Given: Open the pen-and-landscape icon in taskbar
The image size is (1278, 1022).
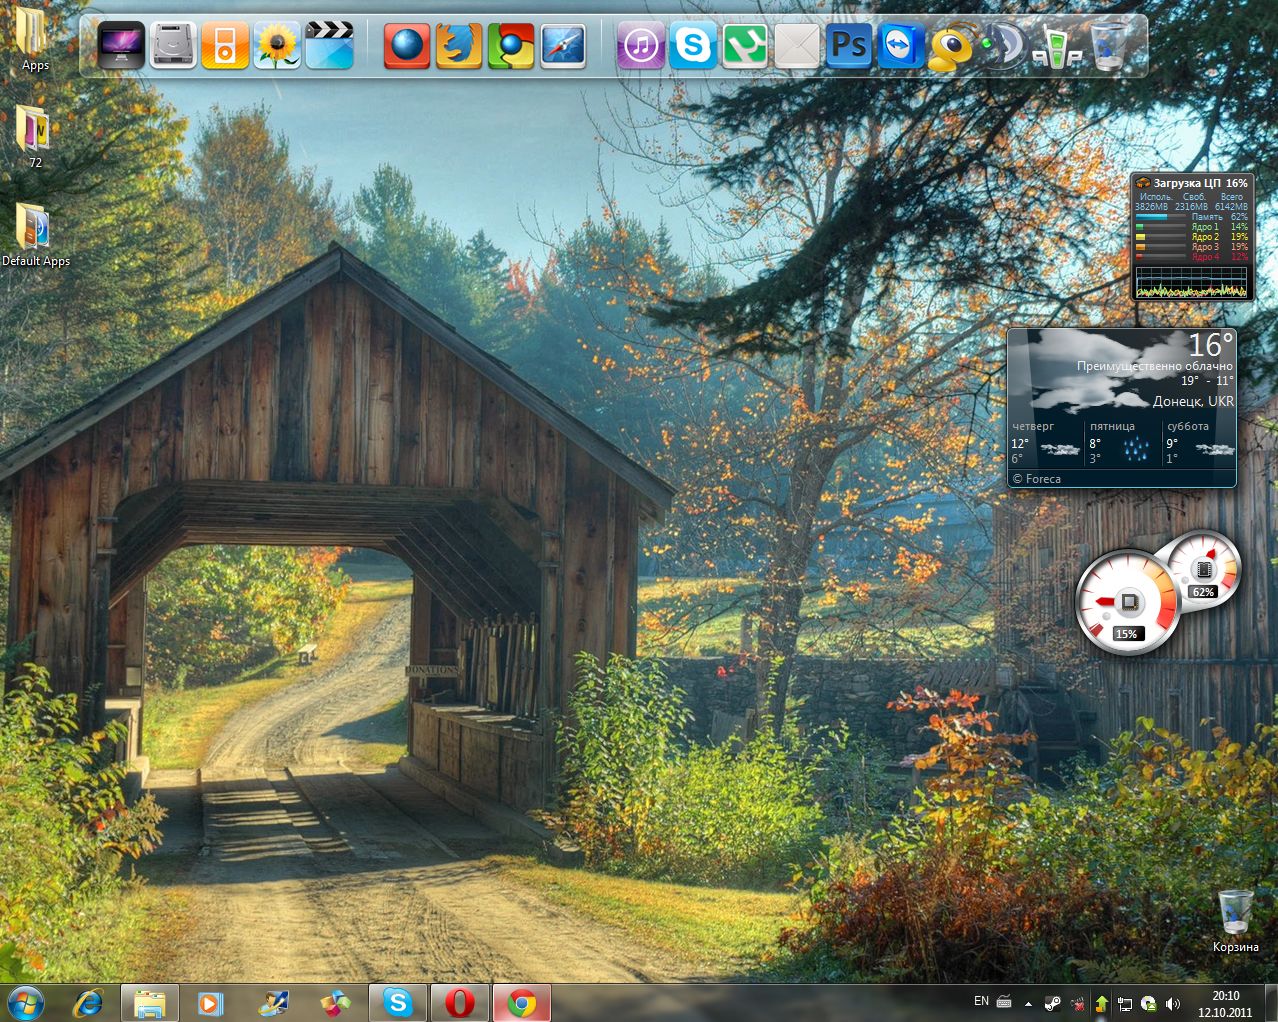Looking at the screenshot, I should (x=272, y=1003).
